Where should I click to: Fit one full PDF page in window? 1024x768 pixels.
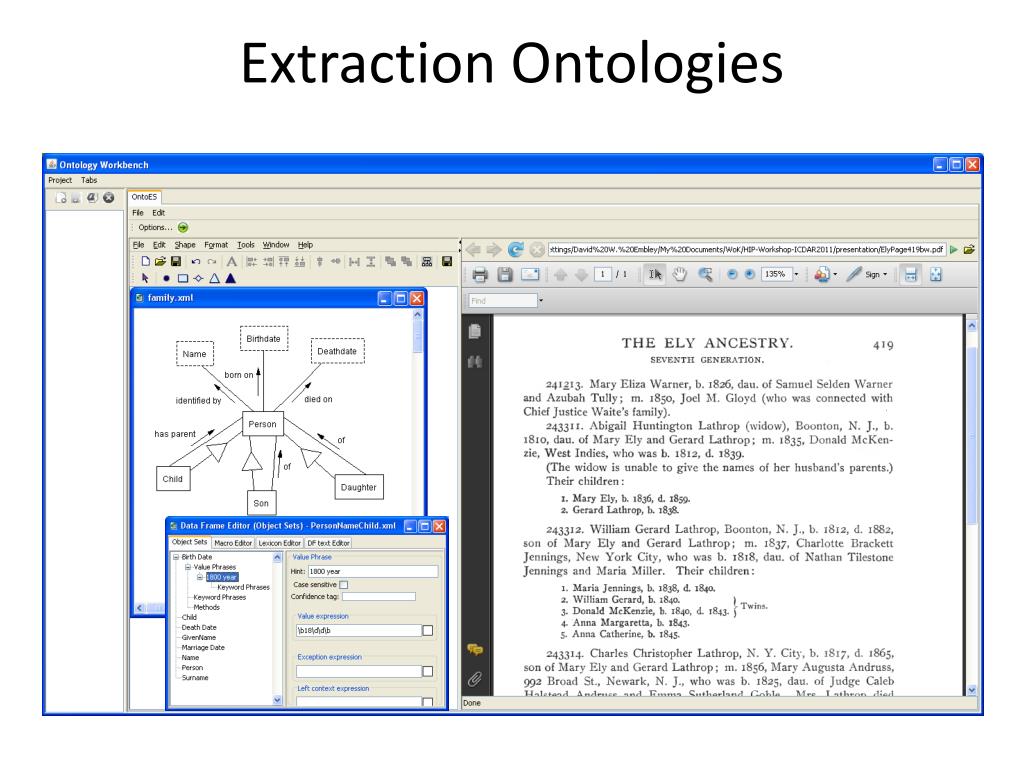936,274
